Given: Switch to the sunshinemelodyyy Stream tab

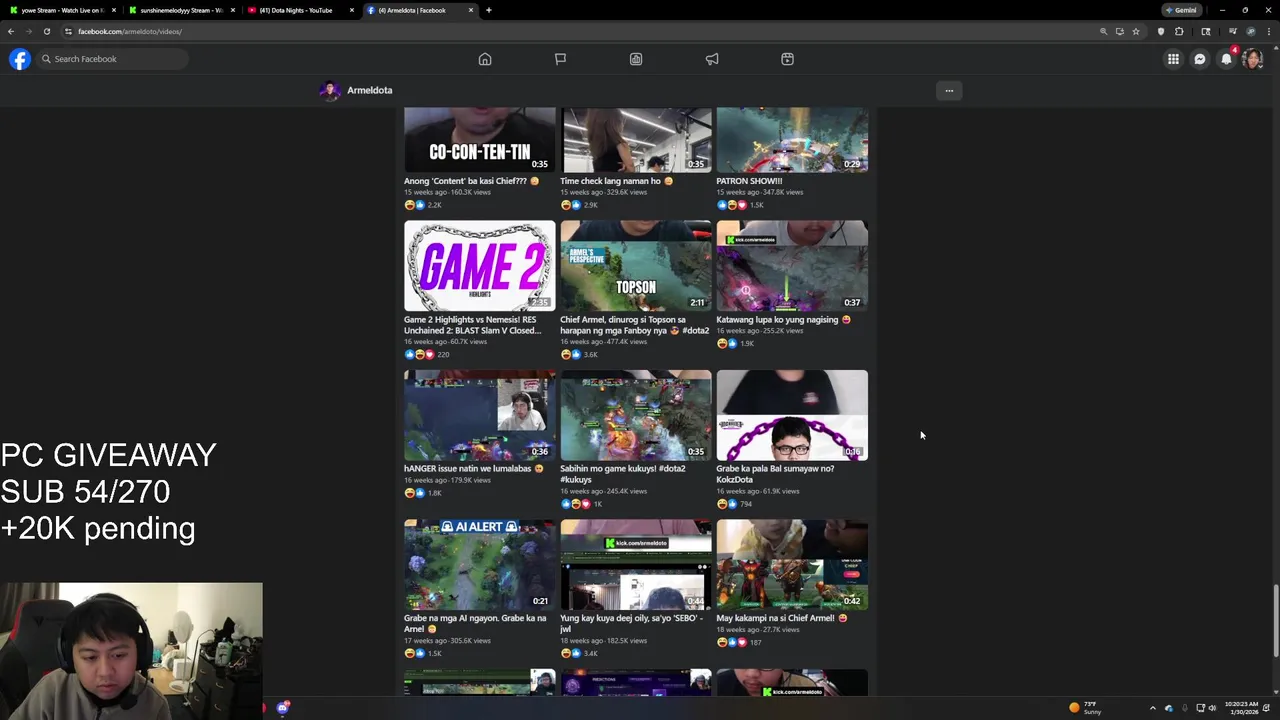Looking at the screenshot, I should point(180,10).
